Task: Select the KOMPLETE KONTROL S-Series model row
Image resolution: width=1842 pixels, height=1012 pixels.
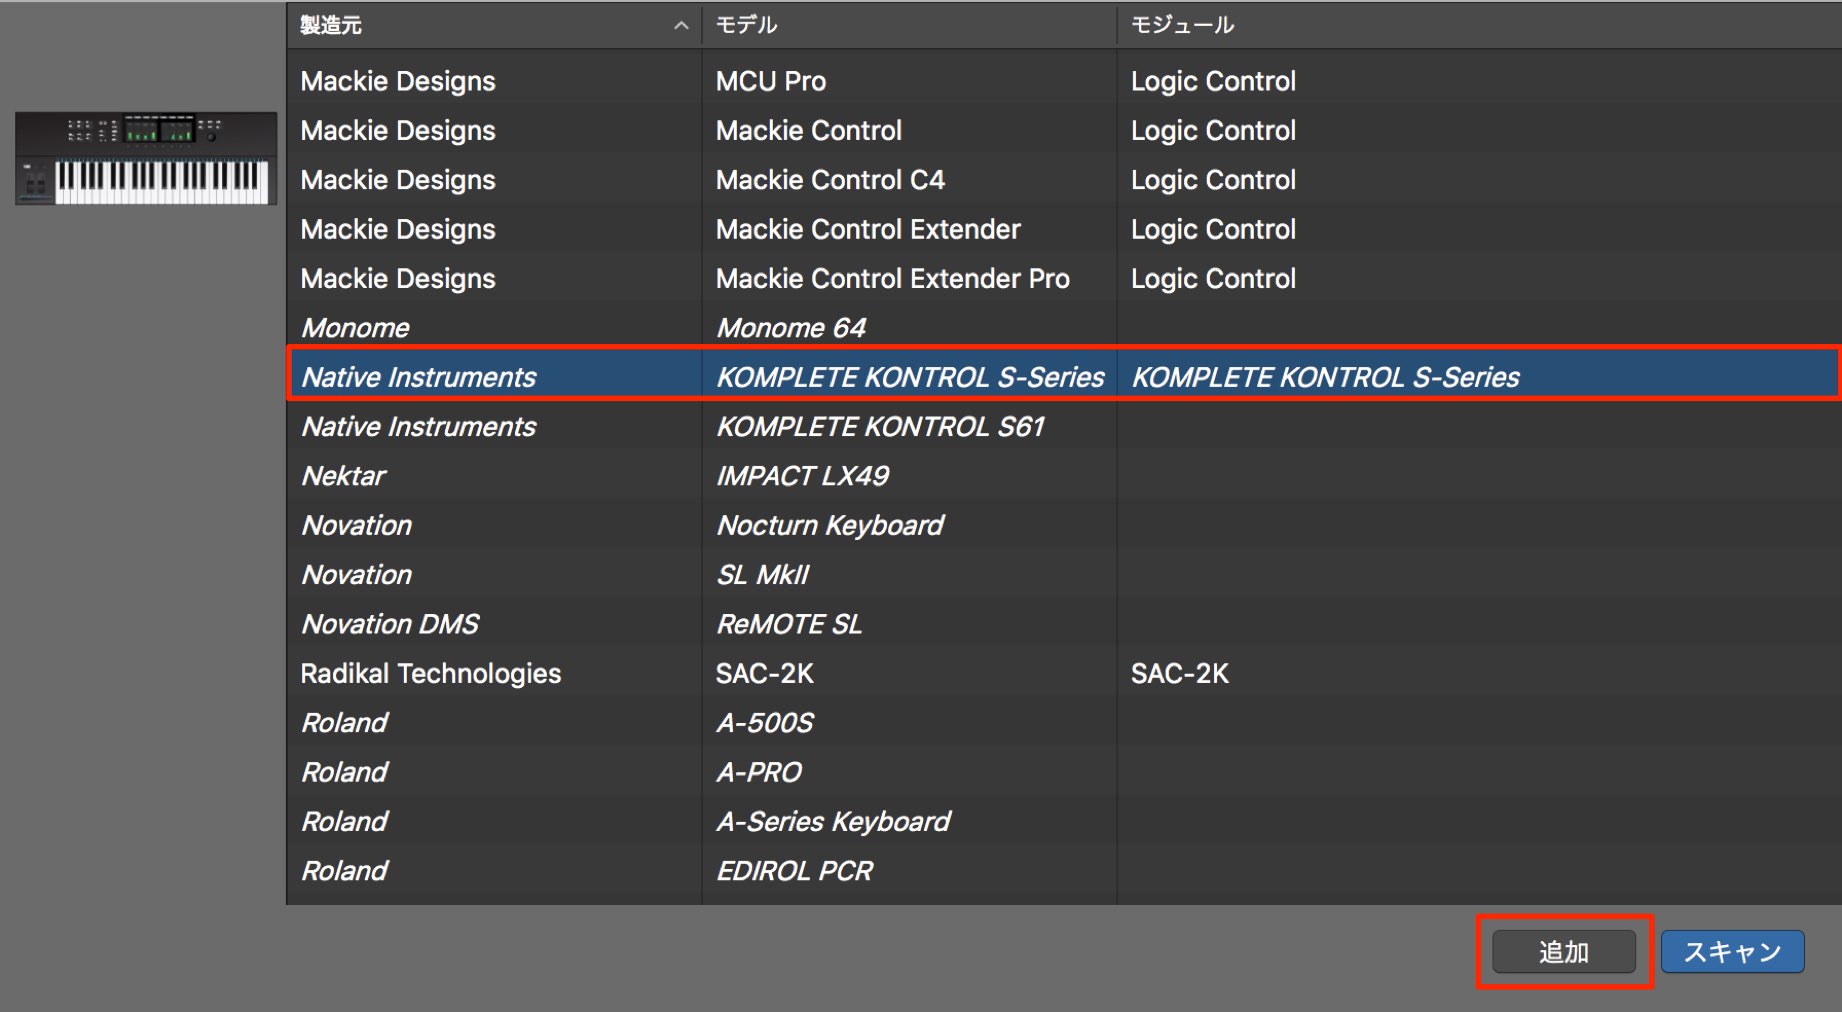Action: click(x=1064, y=377)
